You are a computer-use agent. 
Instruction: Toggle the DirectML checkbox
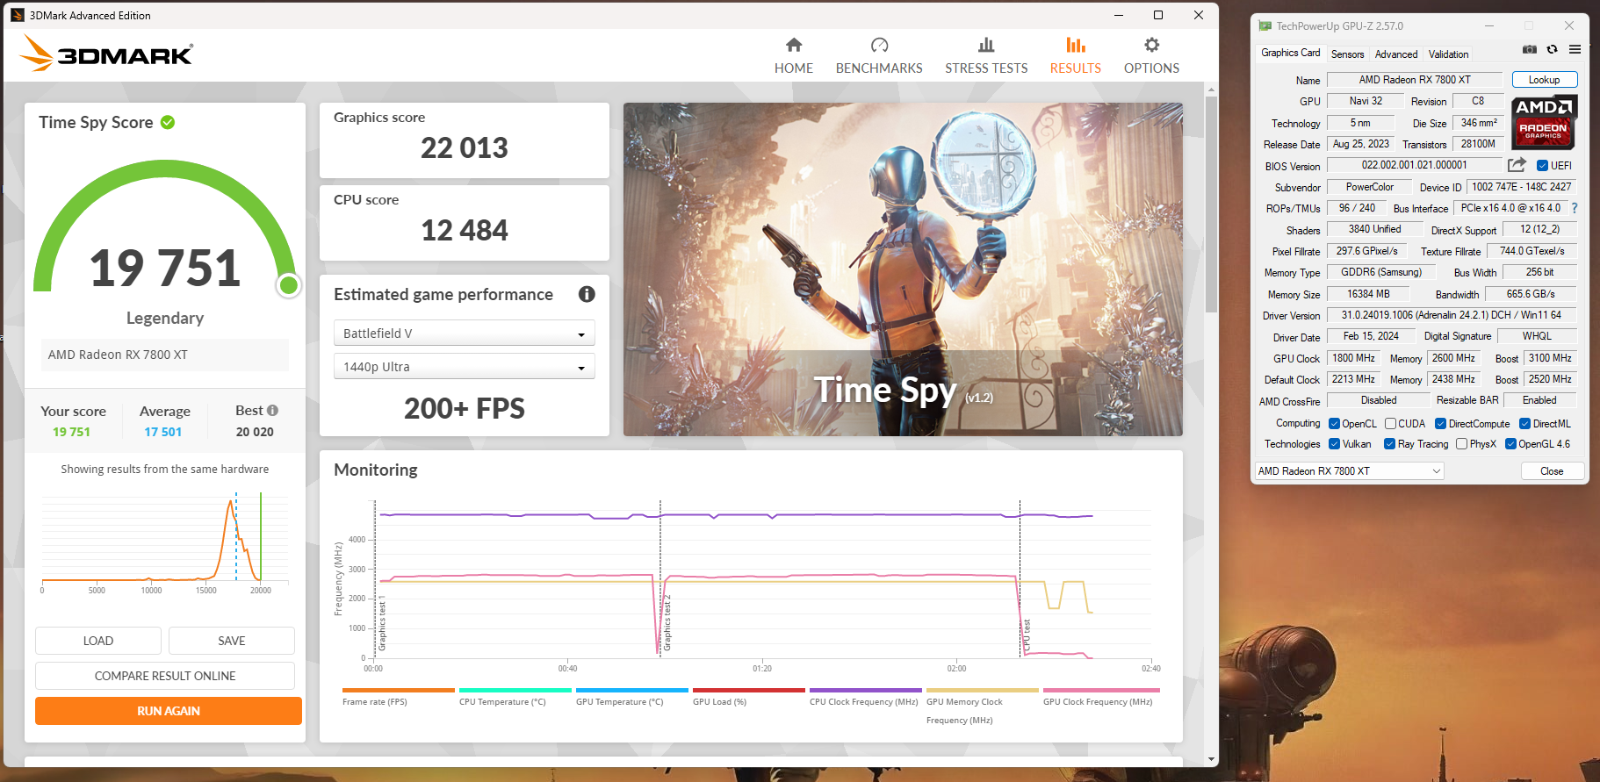point(1524,424)
